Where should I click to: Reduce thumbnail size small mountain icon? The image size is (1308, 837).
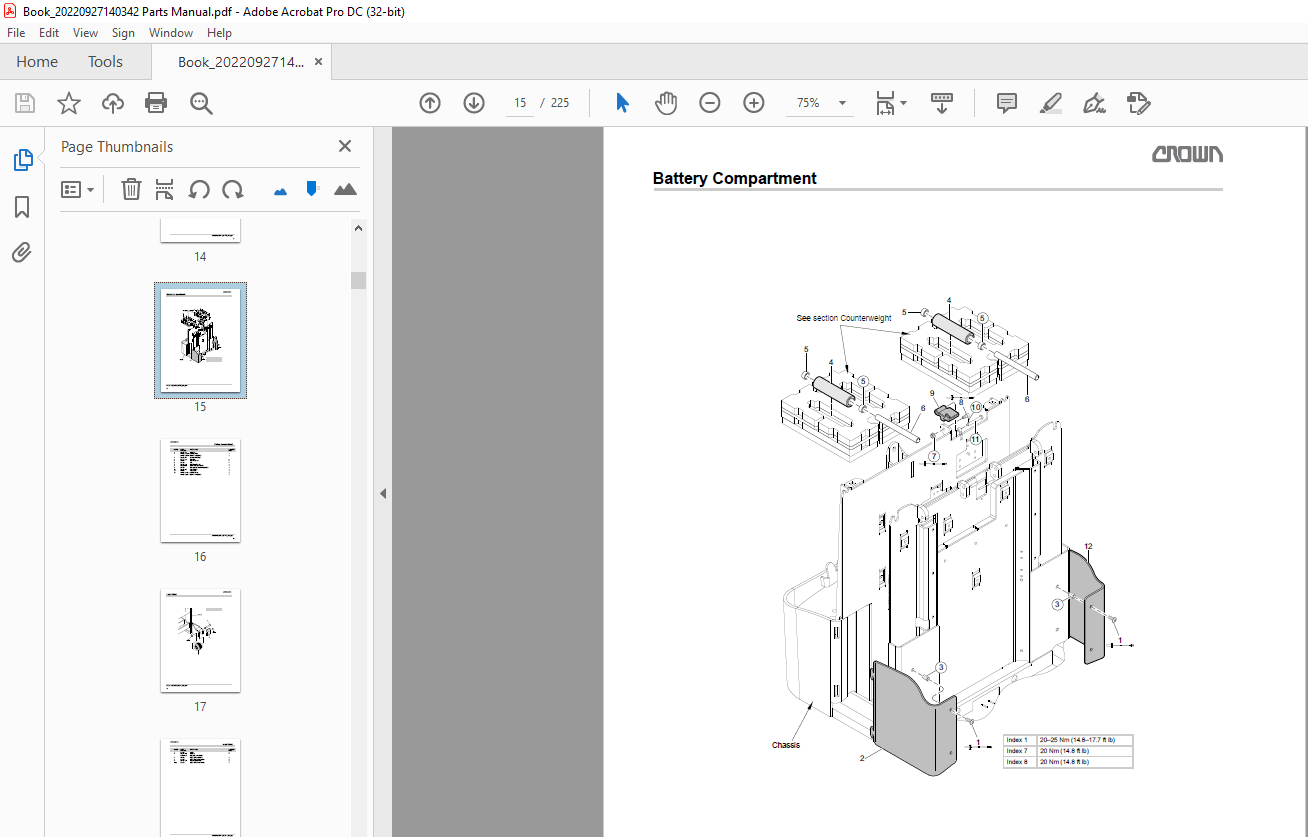280,190
